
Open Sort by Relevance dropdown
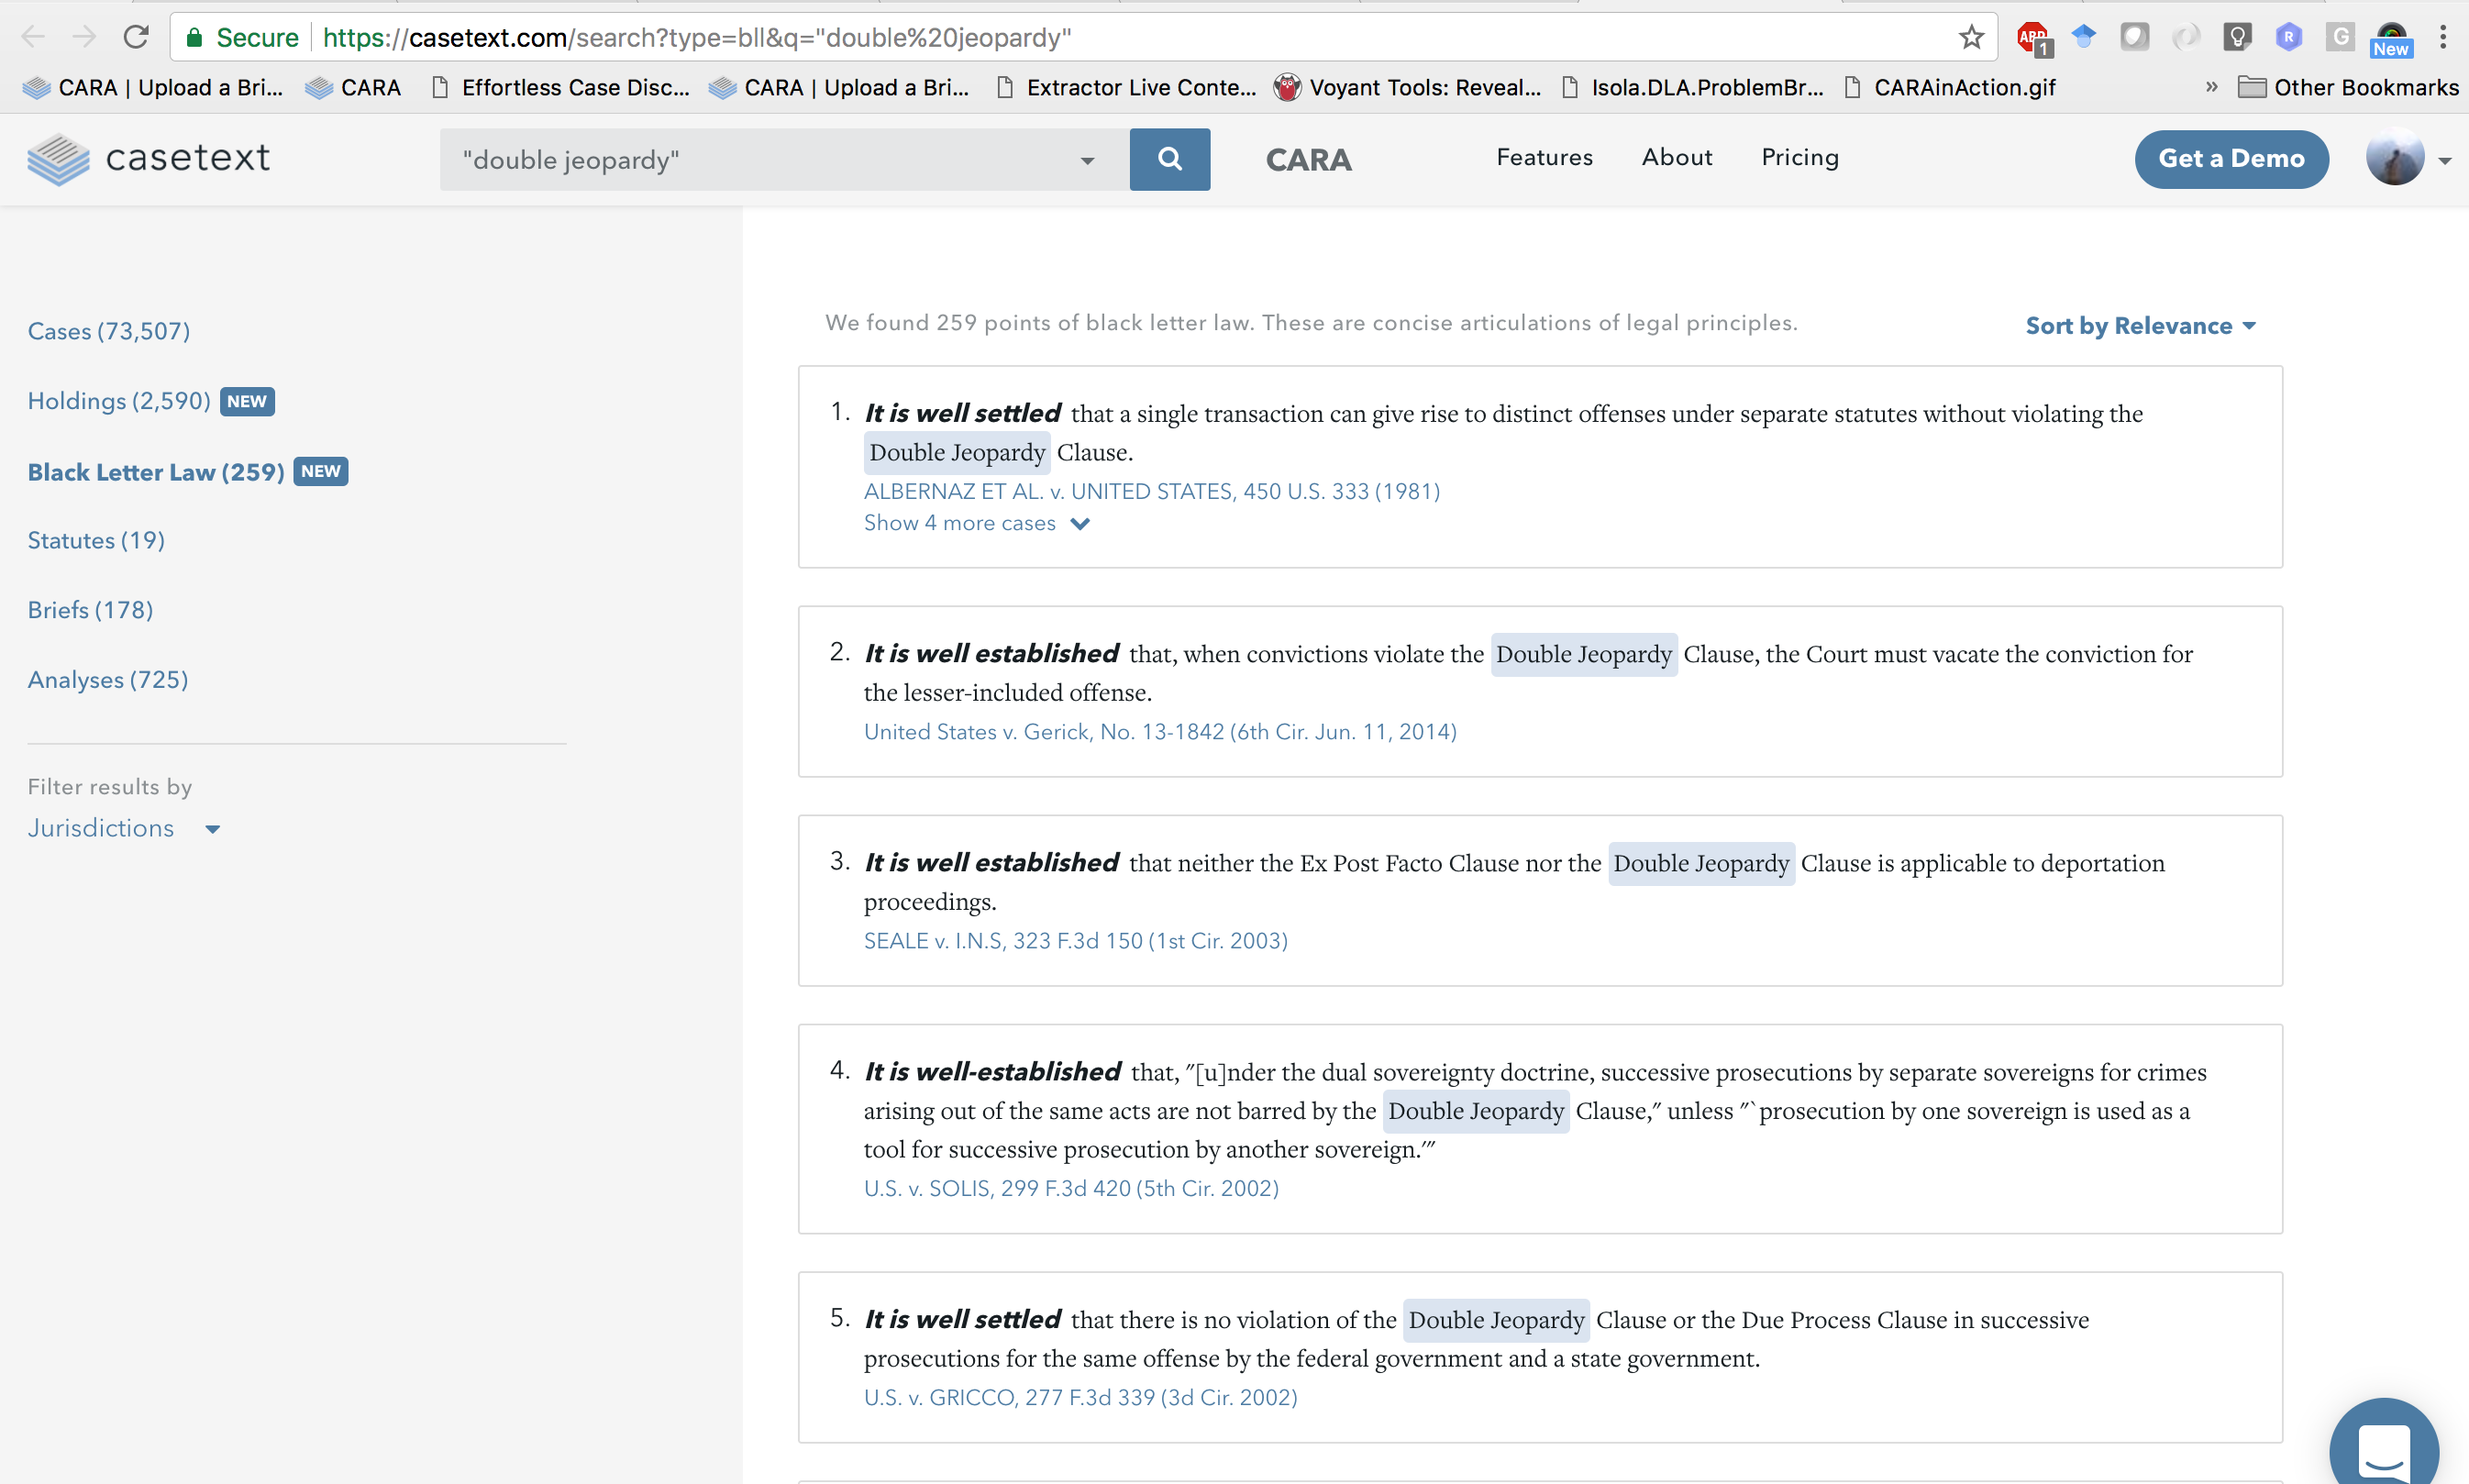pyautogui.click(x=2140, y=326)
